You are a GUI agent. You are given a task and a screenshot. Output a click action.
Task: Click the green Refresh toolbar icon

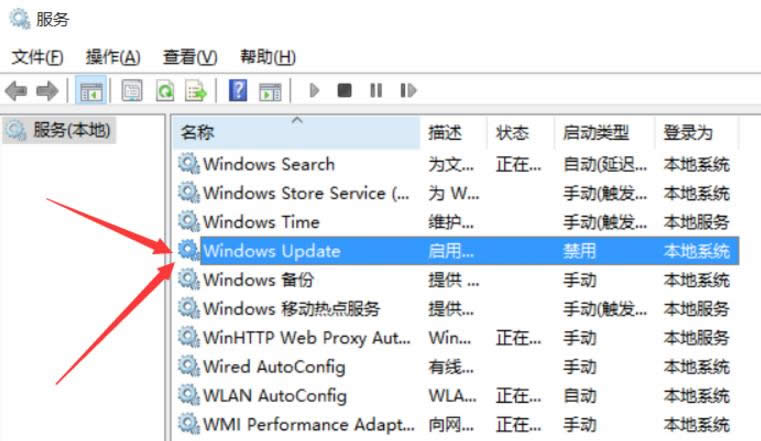pyautogui.click(x=164, y=91)
